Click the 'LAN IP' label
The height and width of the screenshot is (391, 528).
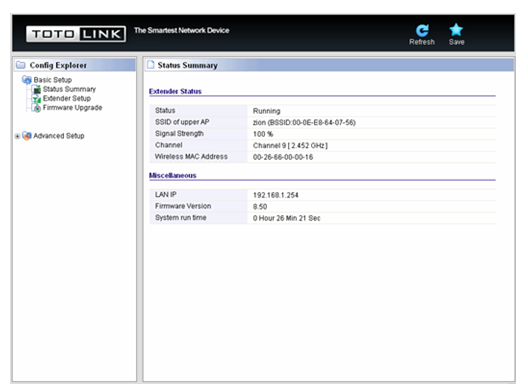[166, 194]
